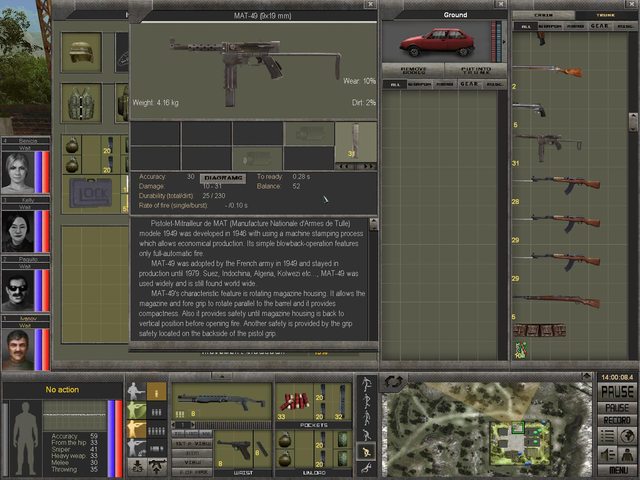Click the large PAUSE button
This screenshot has height=480, width=640.
tap(617, 392)
